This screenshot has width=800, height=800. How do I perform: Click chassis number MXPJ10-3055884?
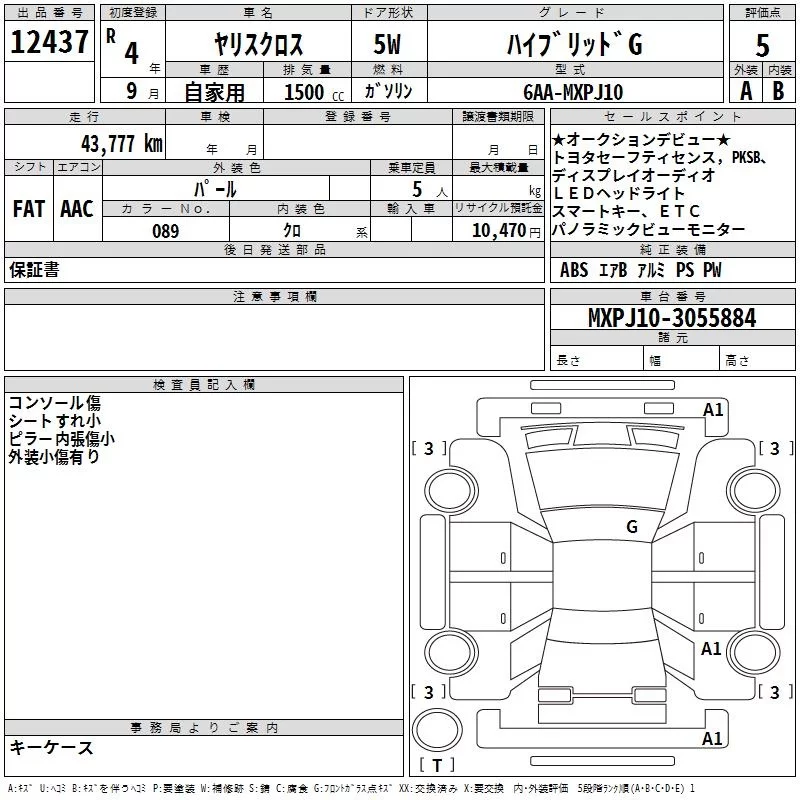coord(672,318)
